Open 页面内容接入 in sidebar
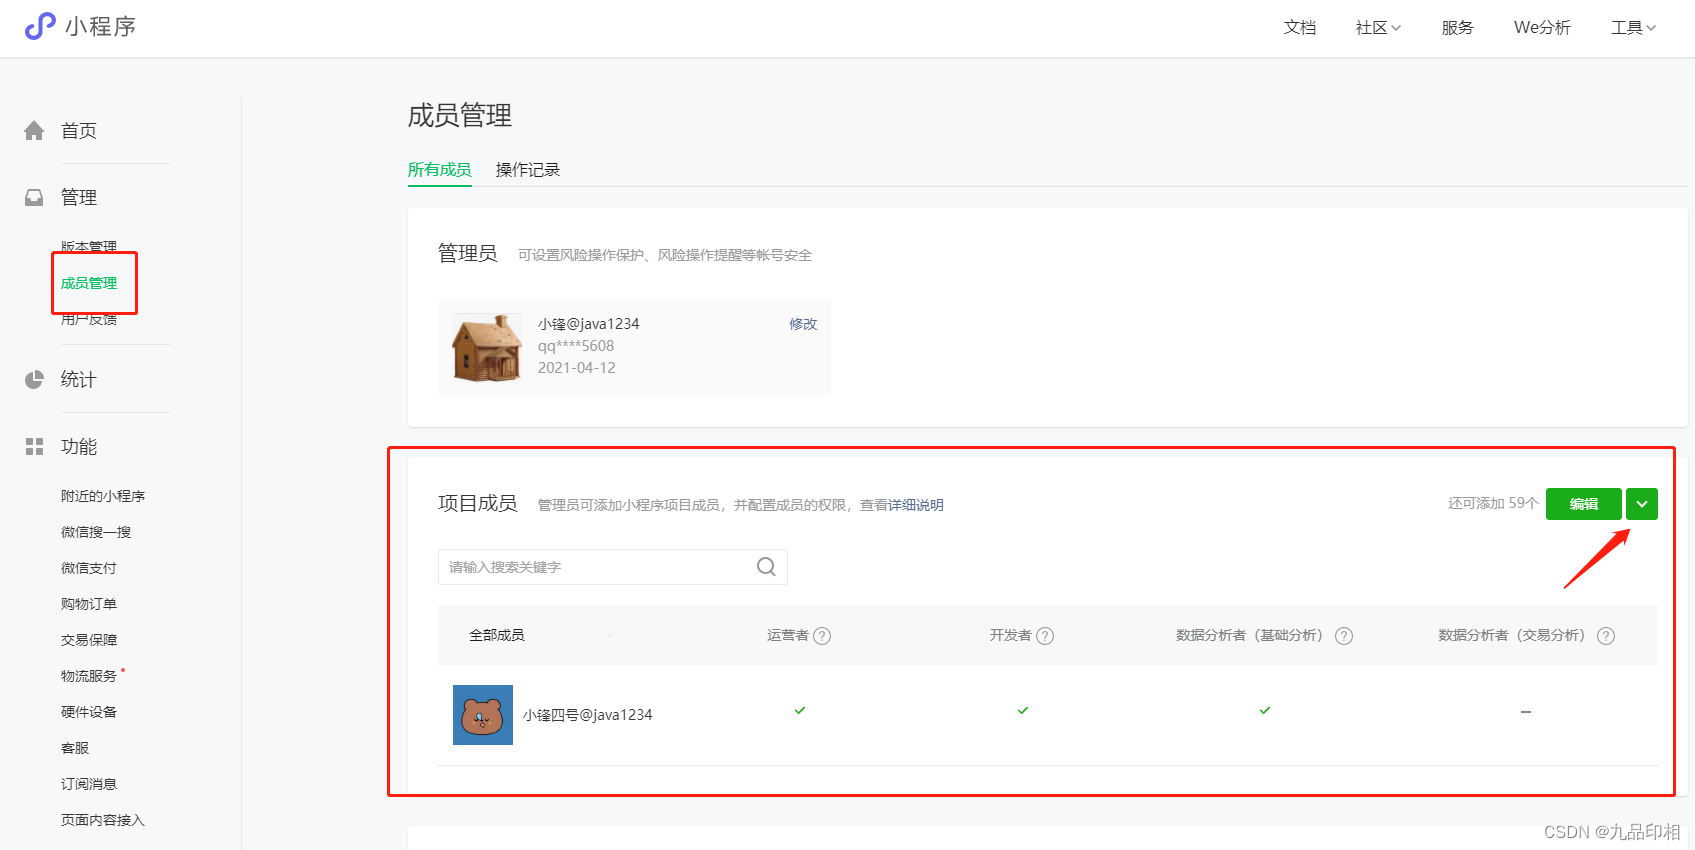Viewport: 1695px width, 850px height. 103,820
